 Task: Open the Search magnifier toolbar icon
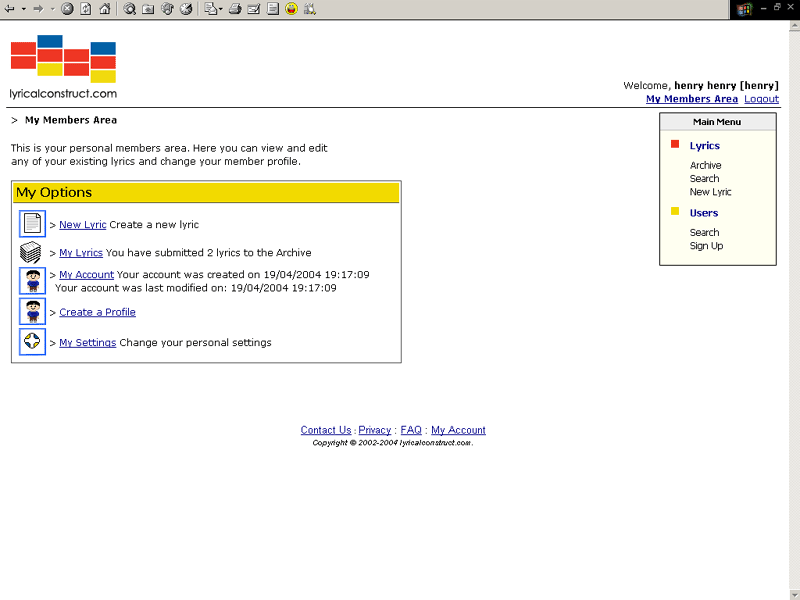130,9
